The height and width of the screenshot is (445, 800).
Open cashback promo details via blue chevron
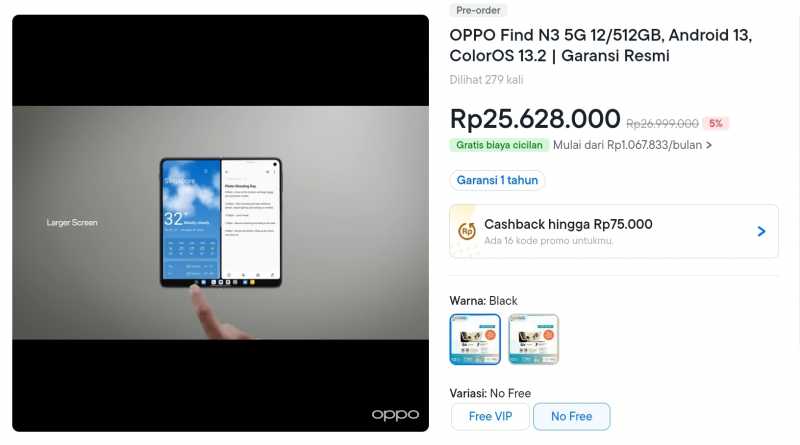[761, 231]
